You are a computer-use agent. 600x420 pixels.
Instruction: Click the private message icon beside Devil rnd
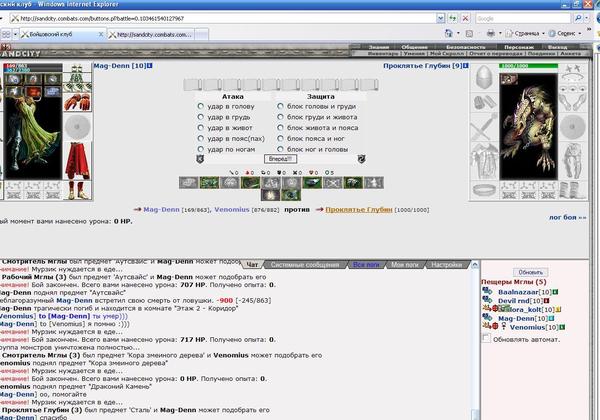[x=487, y=300]
